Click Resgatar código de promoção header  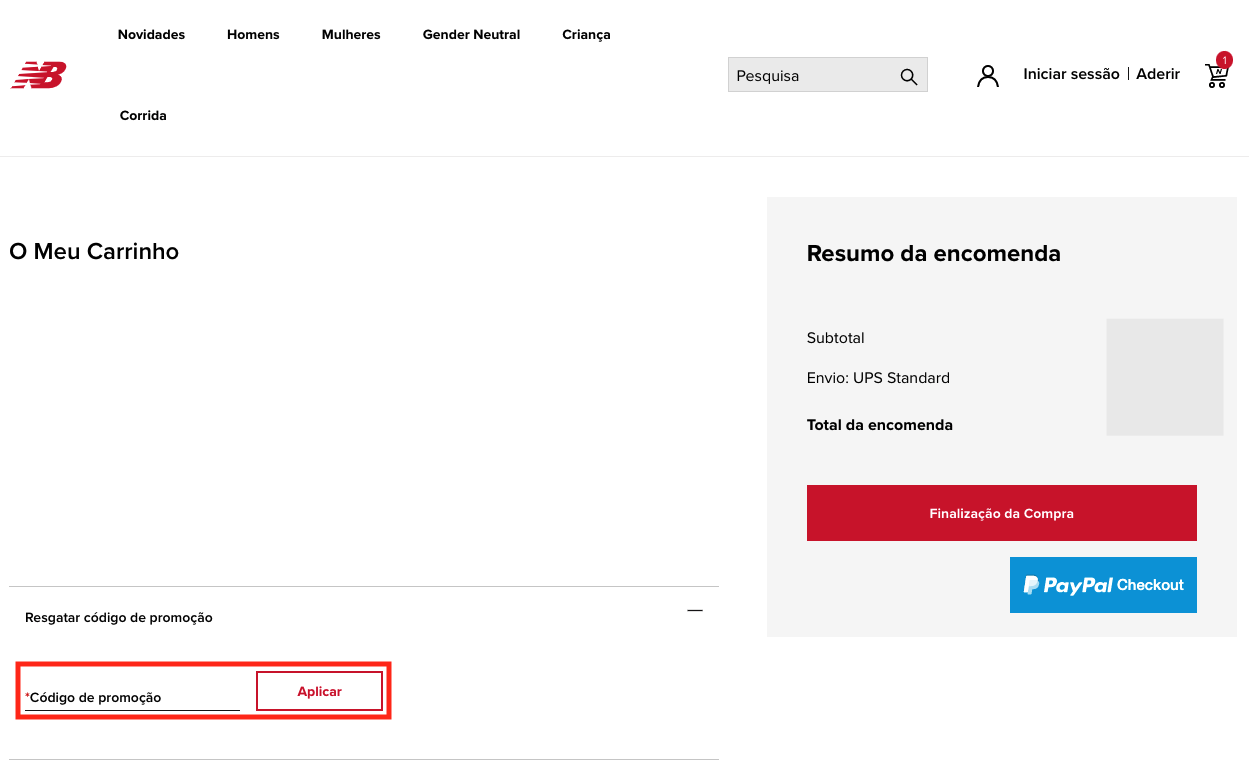coord(119,618)
